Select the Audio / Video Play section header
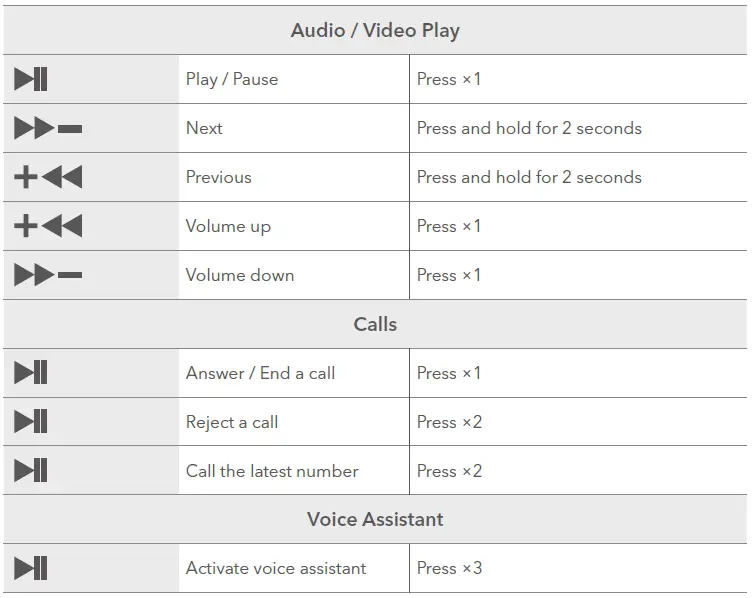 click(x=375, y=30)
